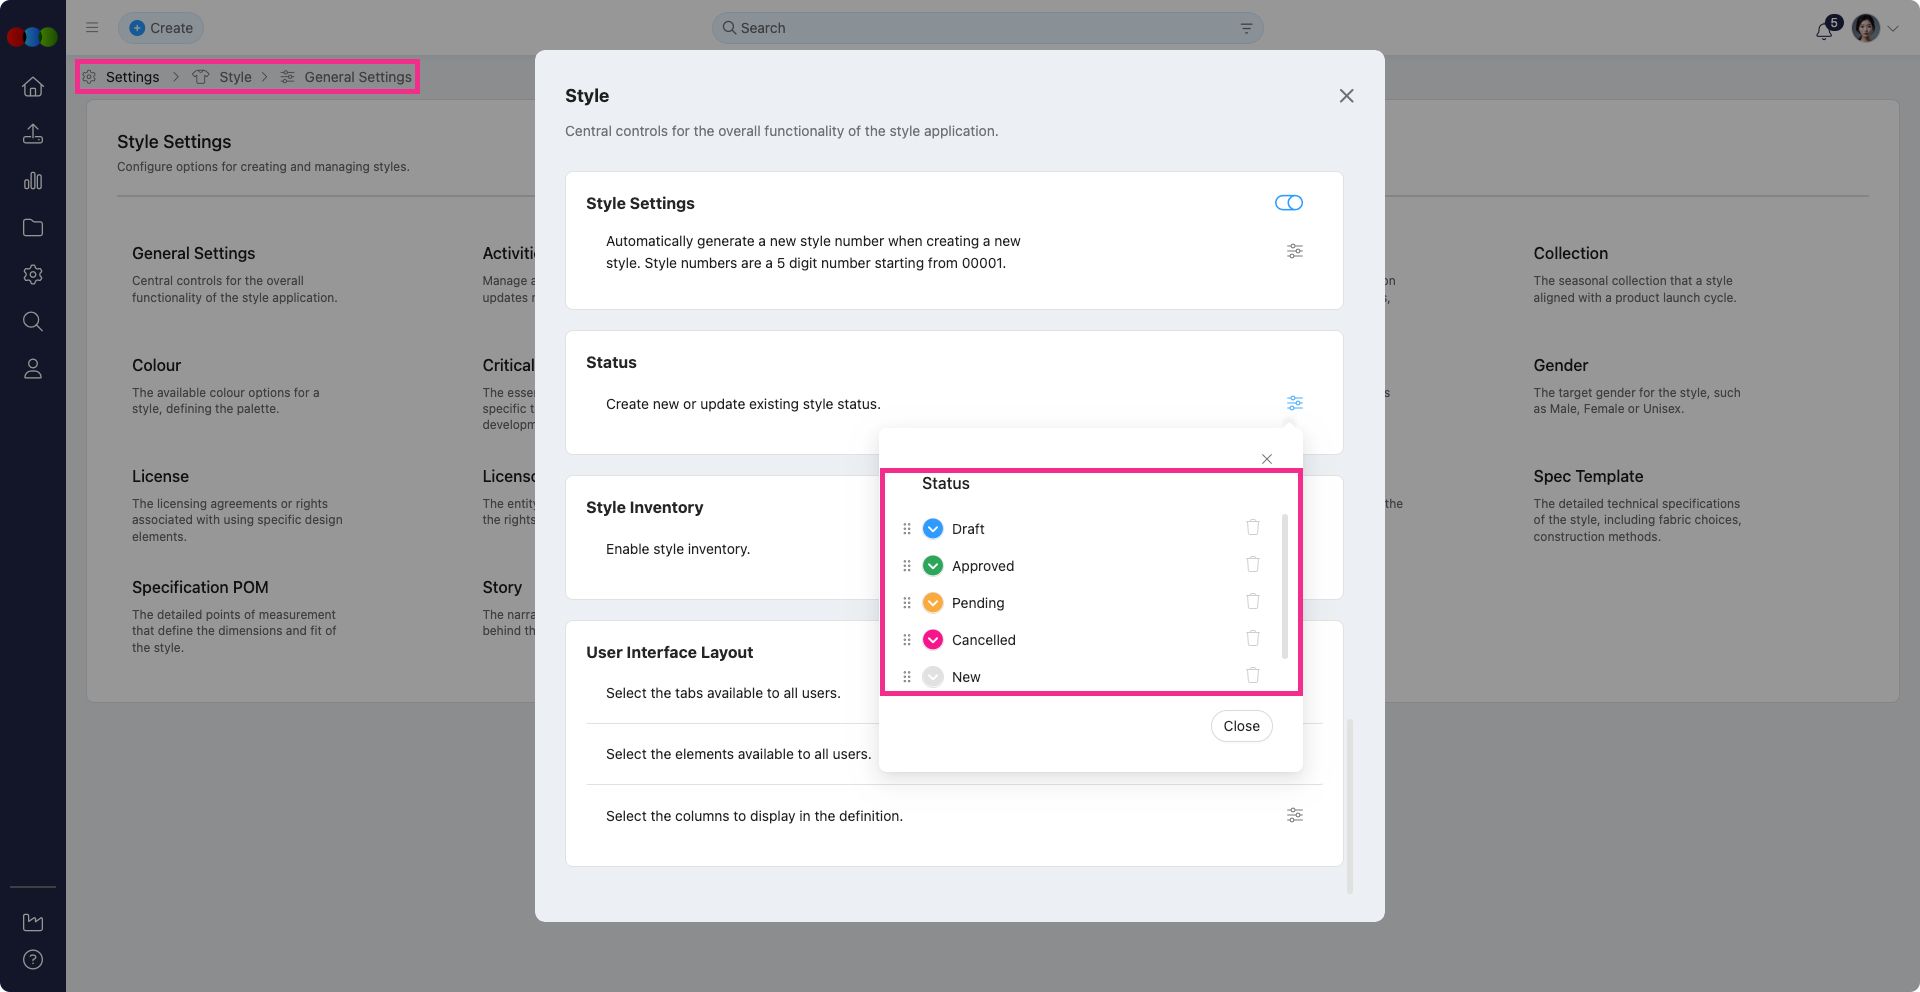Image resolution: width=1920 pixels, height=992 pixels.
Task: Click the Status section settings sliders icon
Action: coord(1294,403)
